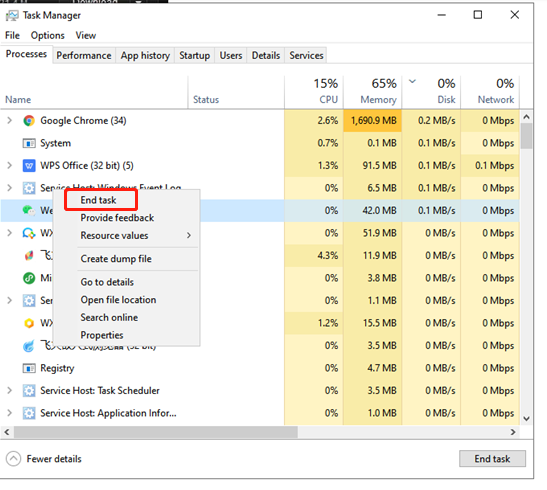
Task: Switch to the Services tab
Action: [x=306, y=56]
